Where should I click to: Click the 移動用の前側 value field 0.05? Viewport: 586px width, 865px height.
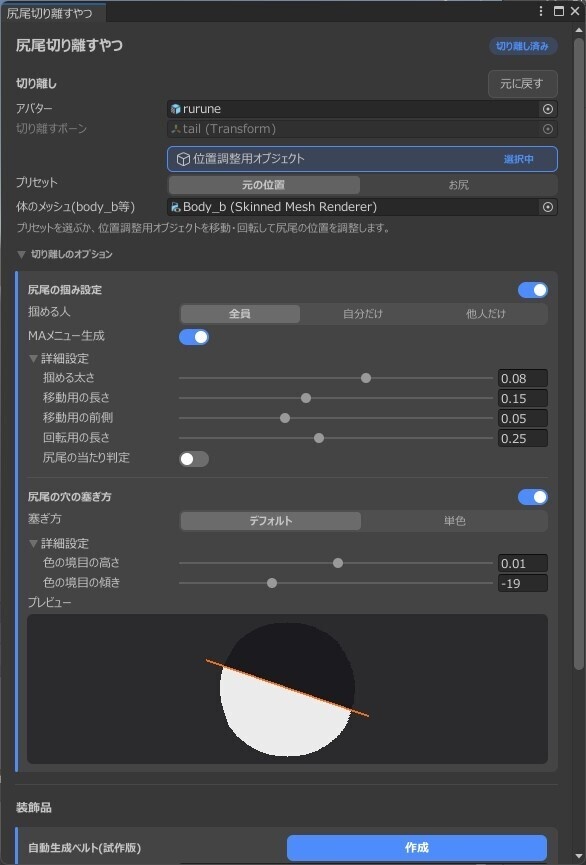(523, 418)
